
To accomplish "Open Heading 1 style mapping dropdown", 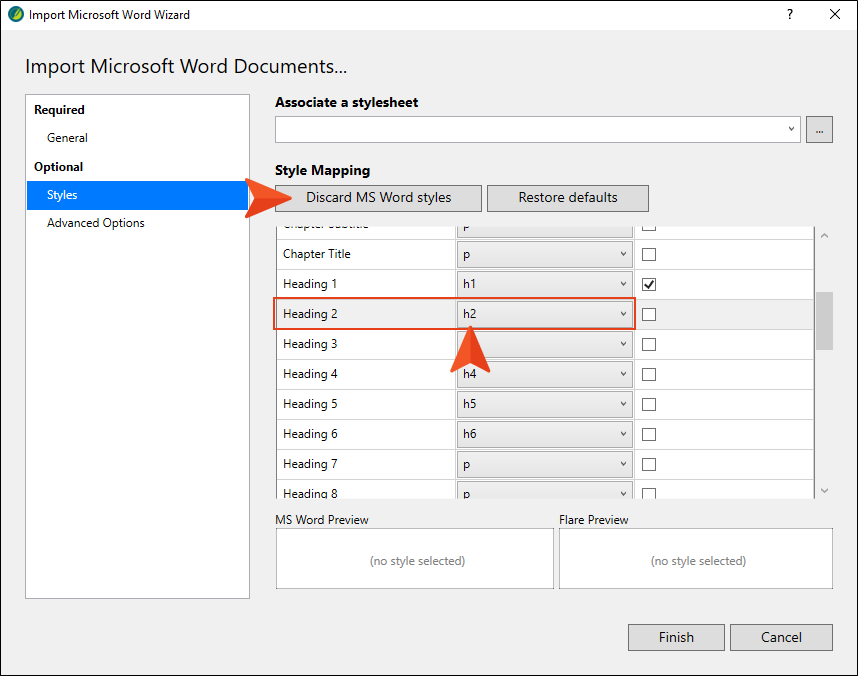I will [x=544, y=284].
